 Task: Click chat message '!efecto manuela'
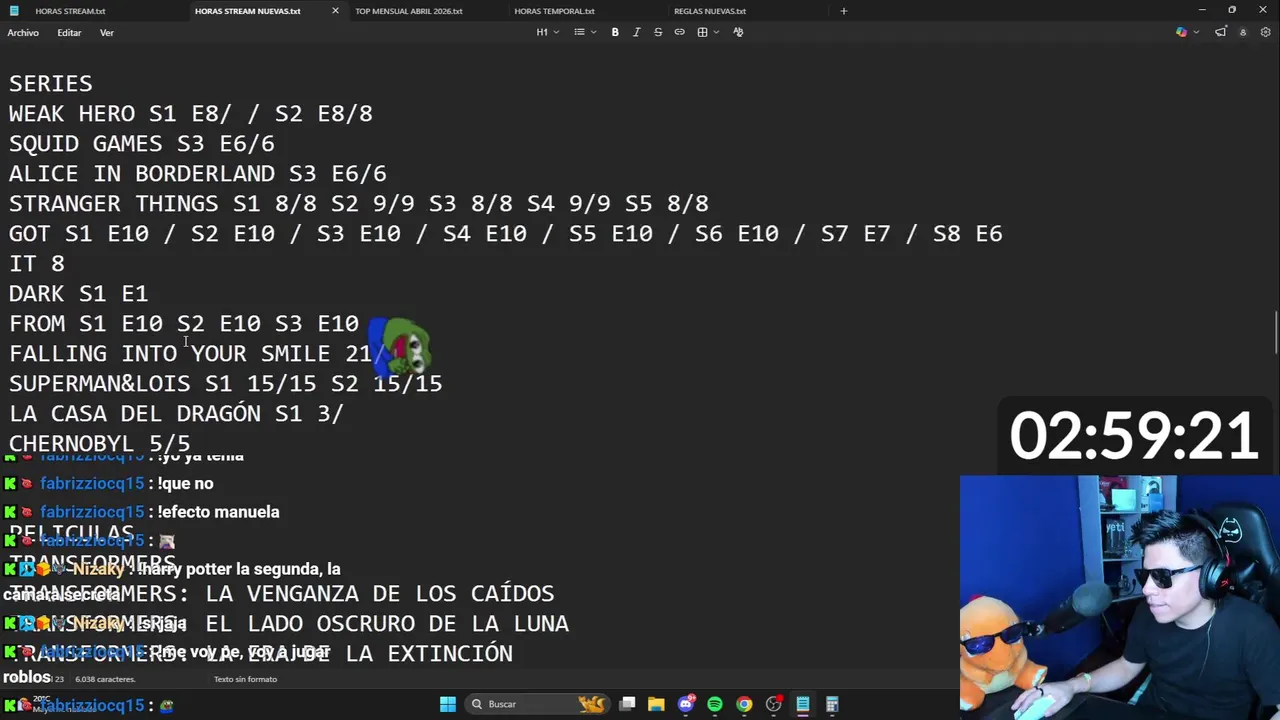tap(218, 512)
